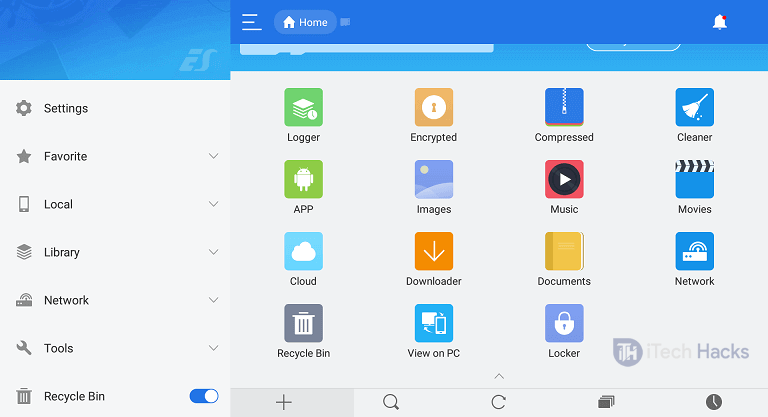Select Favorite in the sidebar

coord(115,156)
